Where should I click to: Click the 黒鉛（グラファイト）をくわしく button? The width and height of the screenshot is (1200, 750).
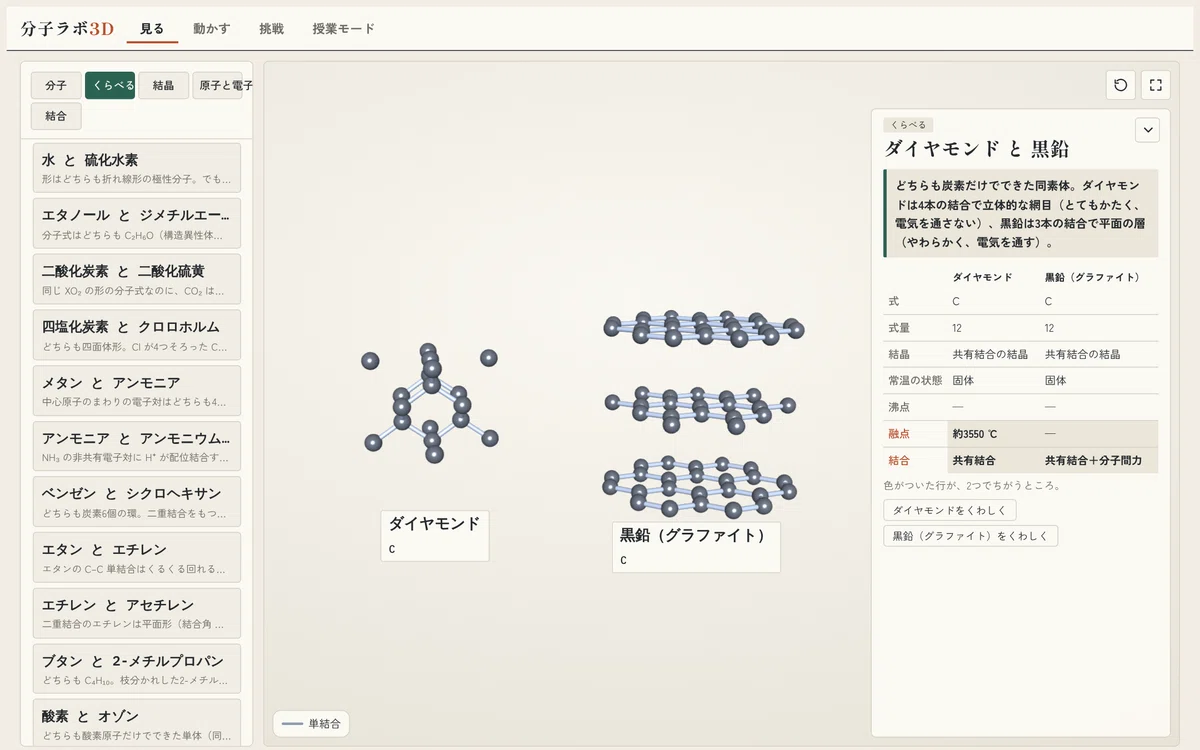click(x=970, y=536)
